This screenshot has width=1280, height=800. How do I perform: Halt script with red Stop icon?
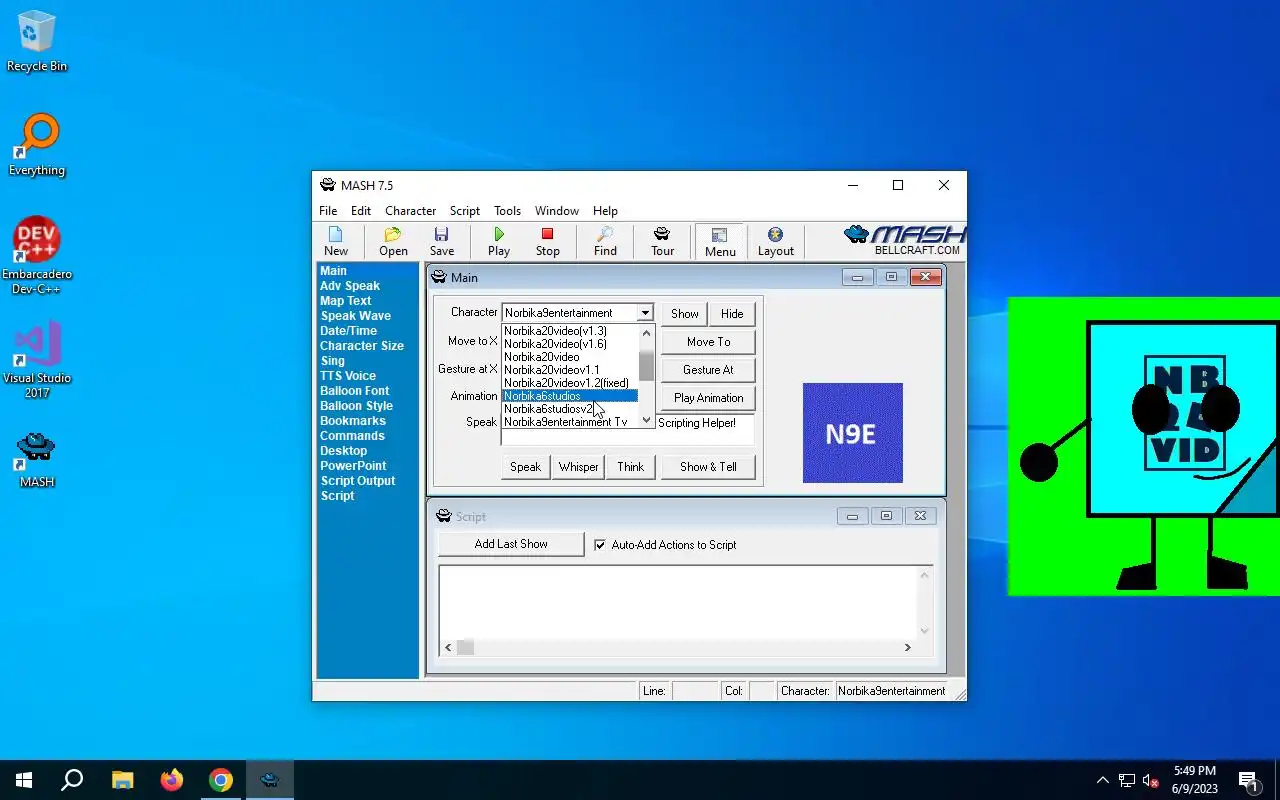(x=547, y=241)
